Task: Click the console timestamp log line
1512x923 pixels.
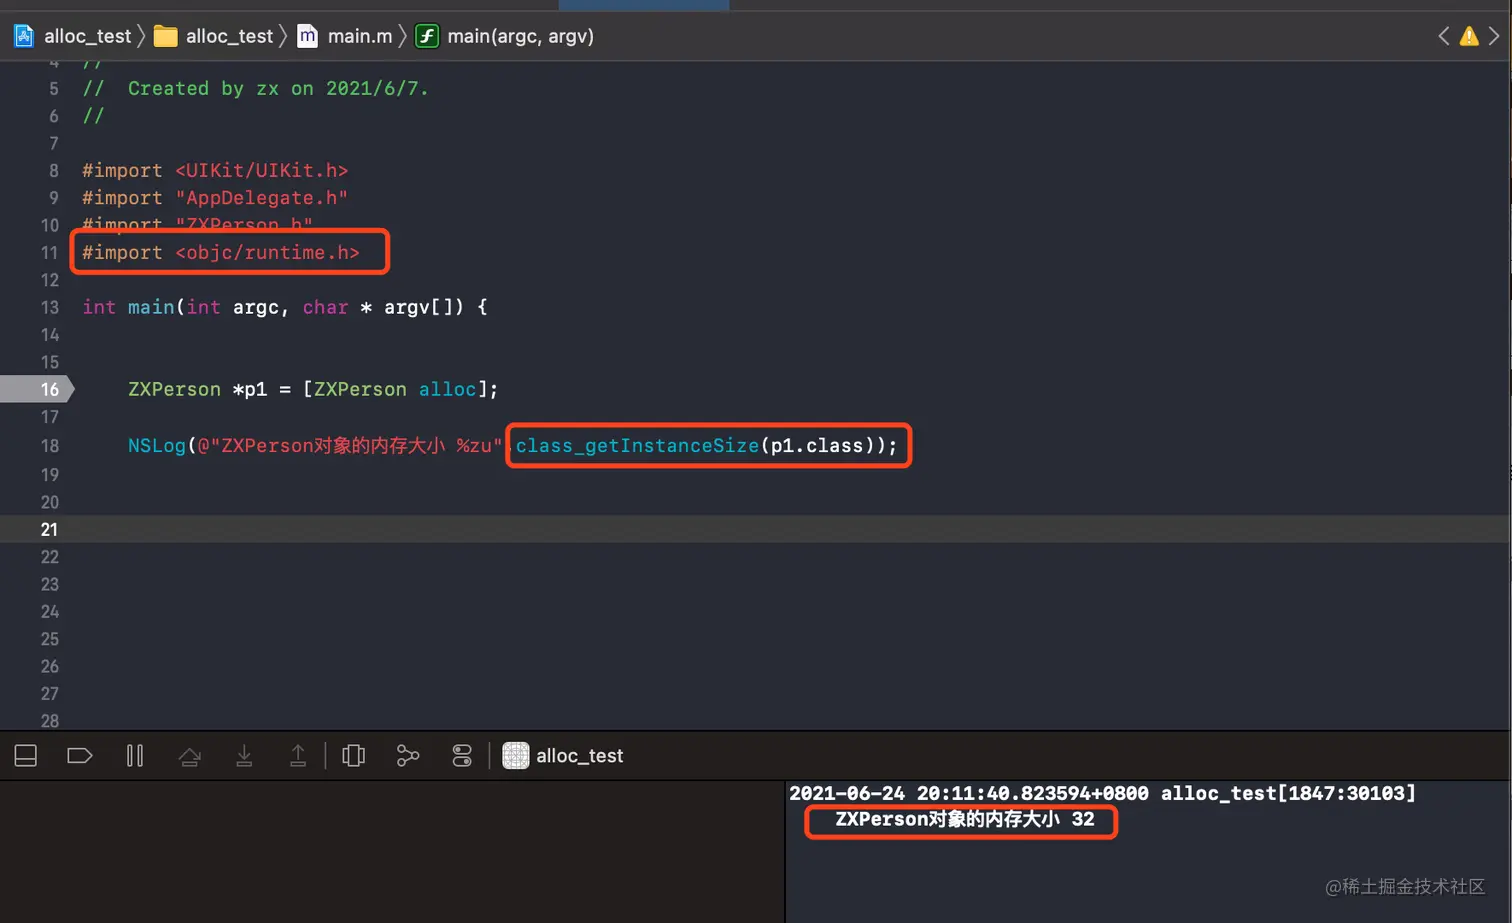Action: pyautogui.click(x=1102, y=793)
